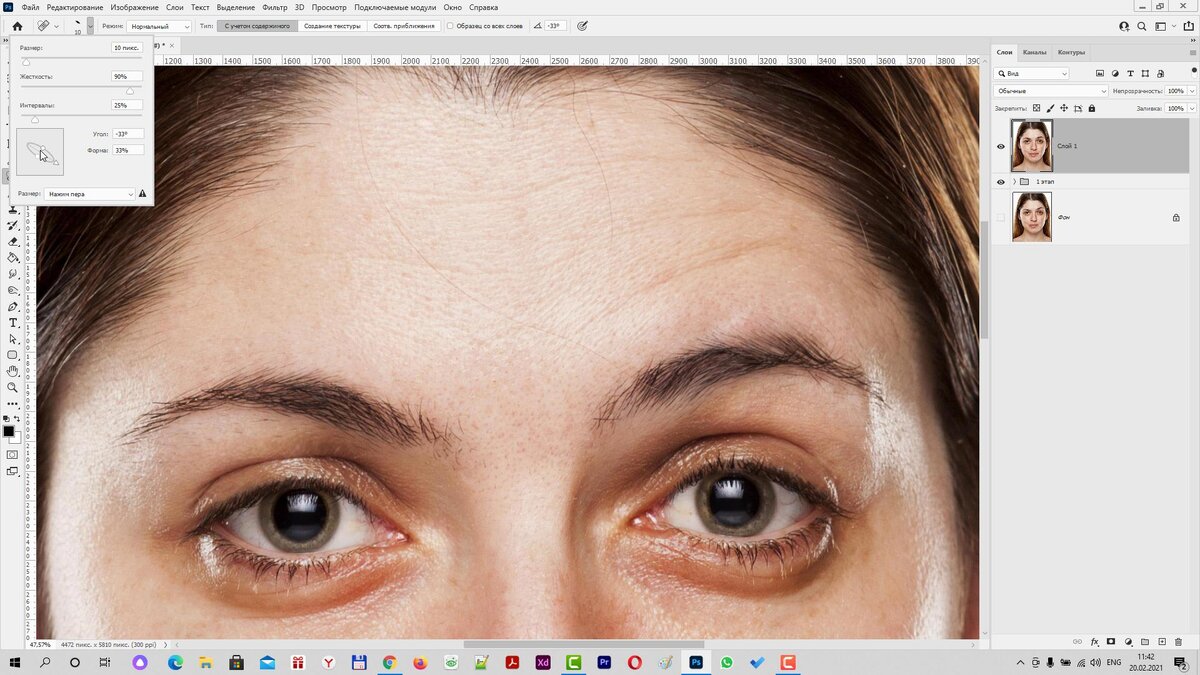1200x675 pixels.
Task: Switch to the Контуры tab
Action: tap(1071, 52)
